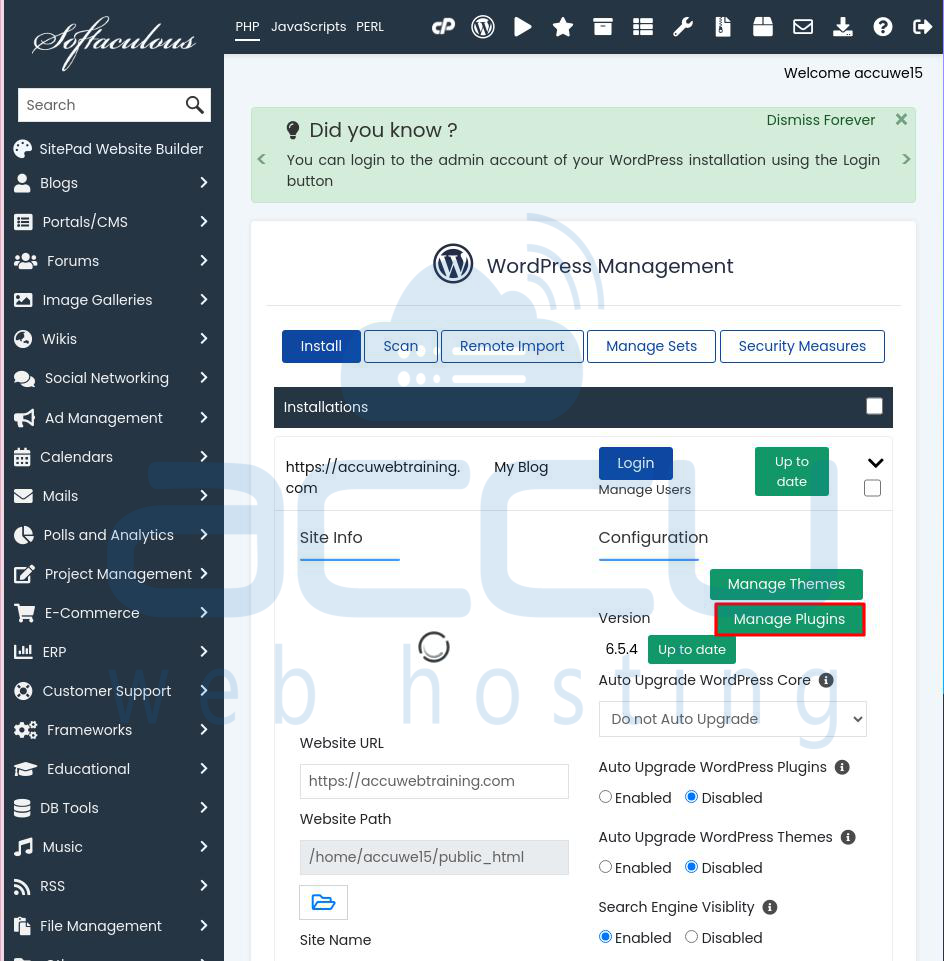The image size is (944, 961).
Task: Open SitePad Website Builder
Action: tap(108, 149)
